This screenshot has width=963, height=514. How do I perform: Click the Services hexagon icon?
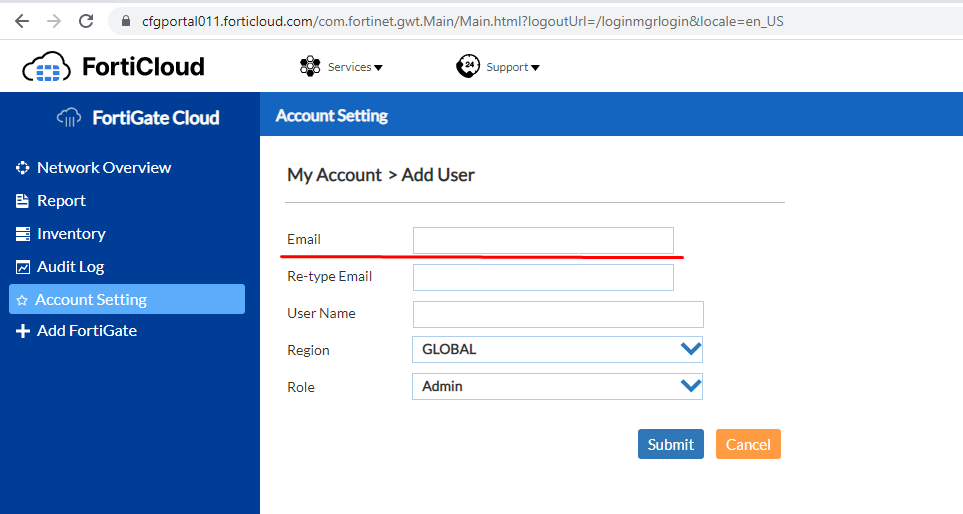310,66
